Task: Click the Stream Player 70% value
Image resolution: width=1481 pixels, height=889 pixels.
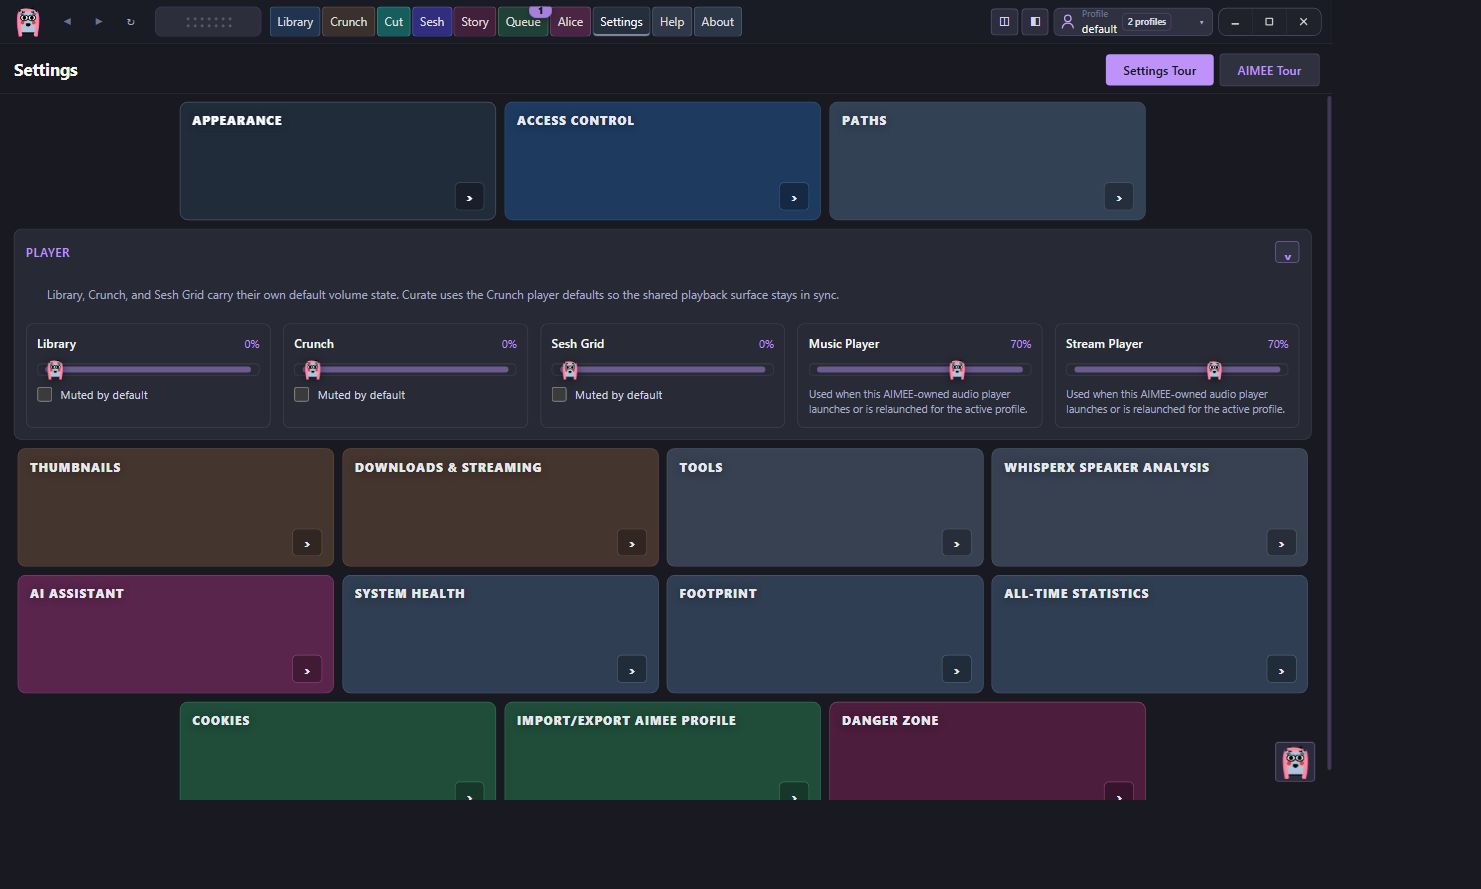Action: [x=1278, y=344]
